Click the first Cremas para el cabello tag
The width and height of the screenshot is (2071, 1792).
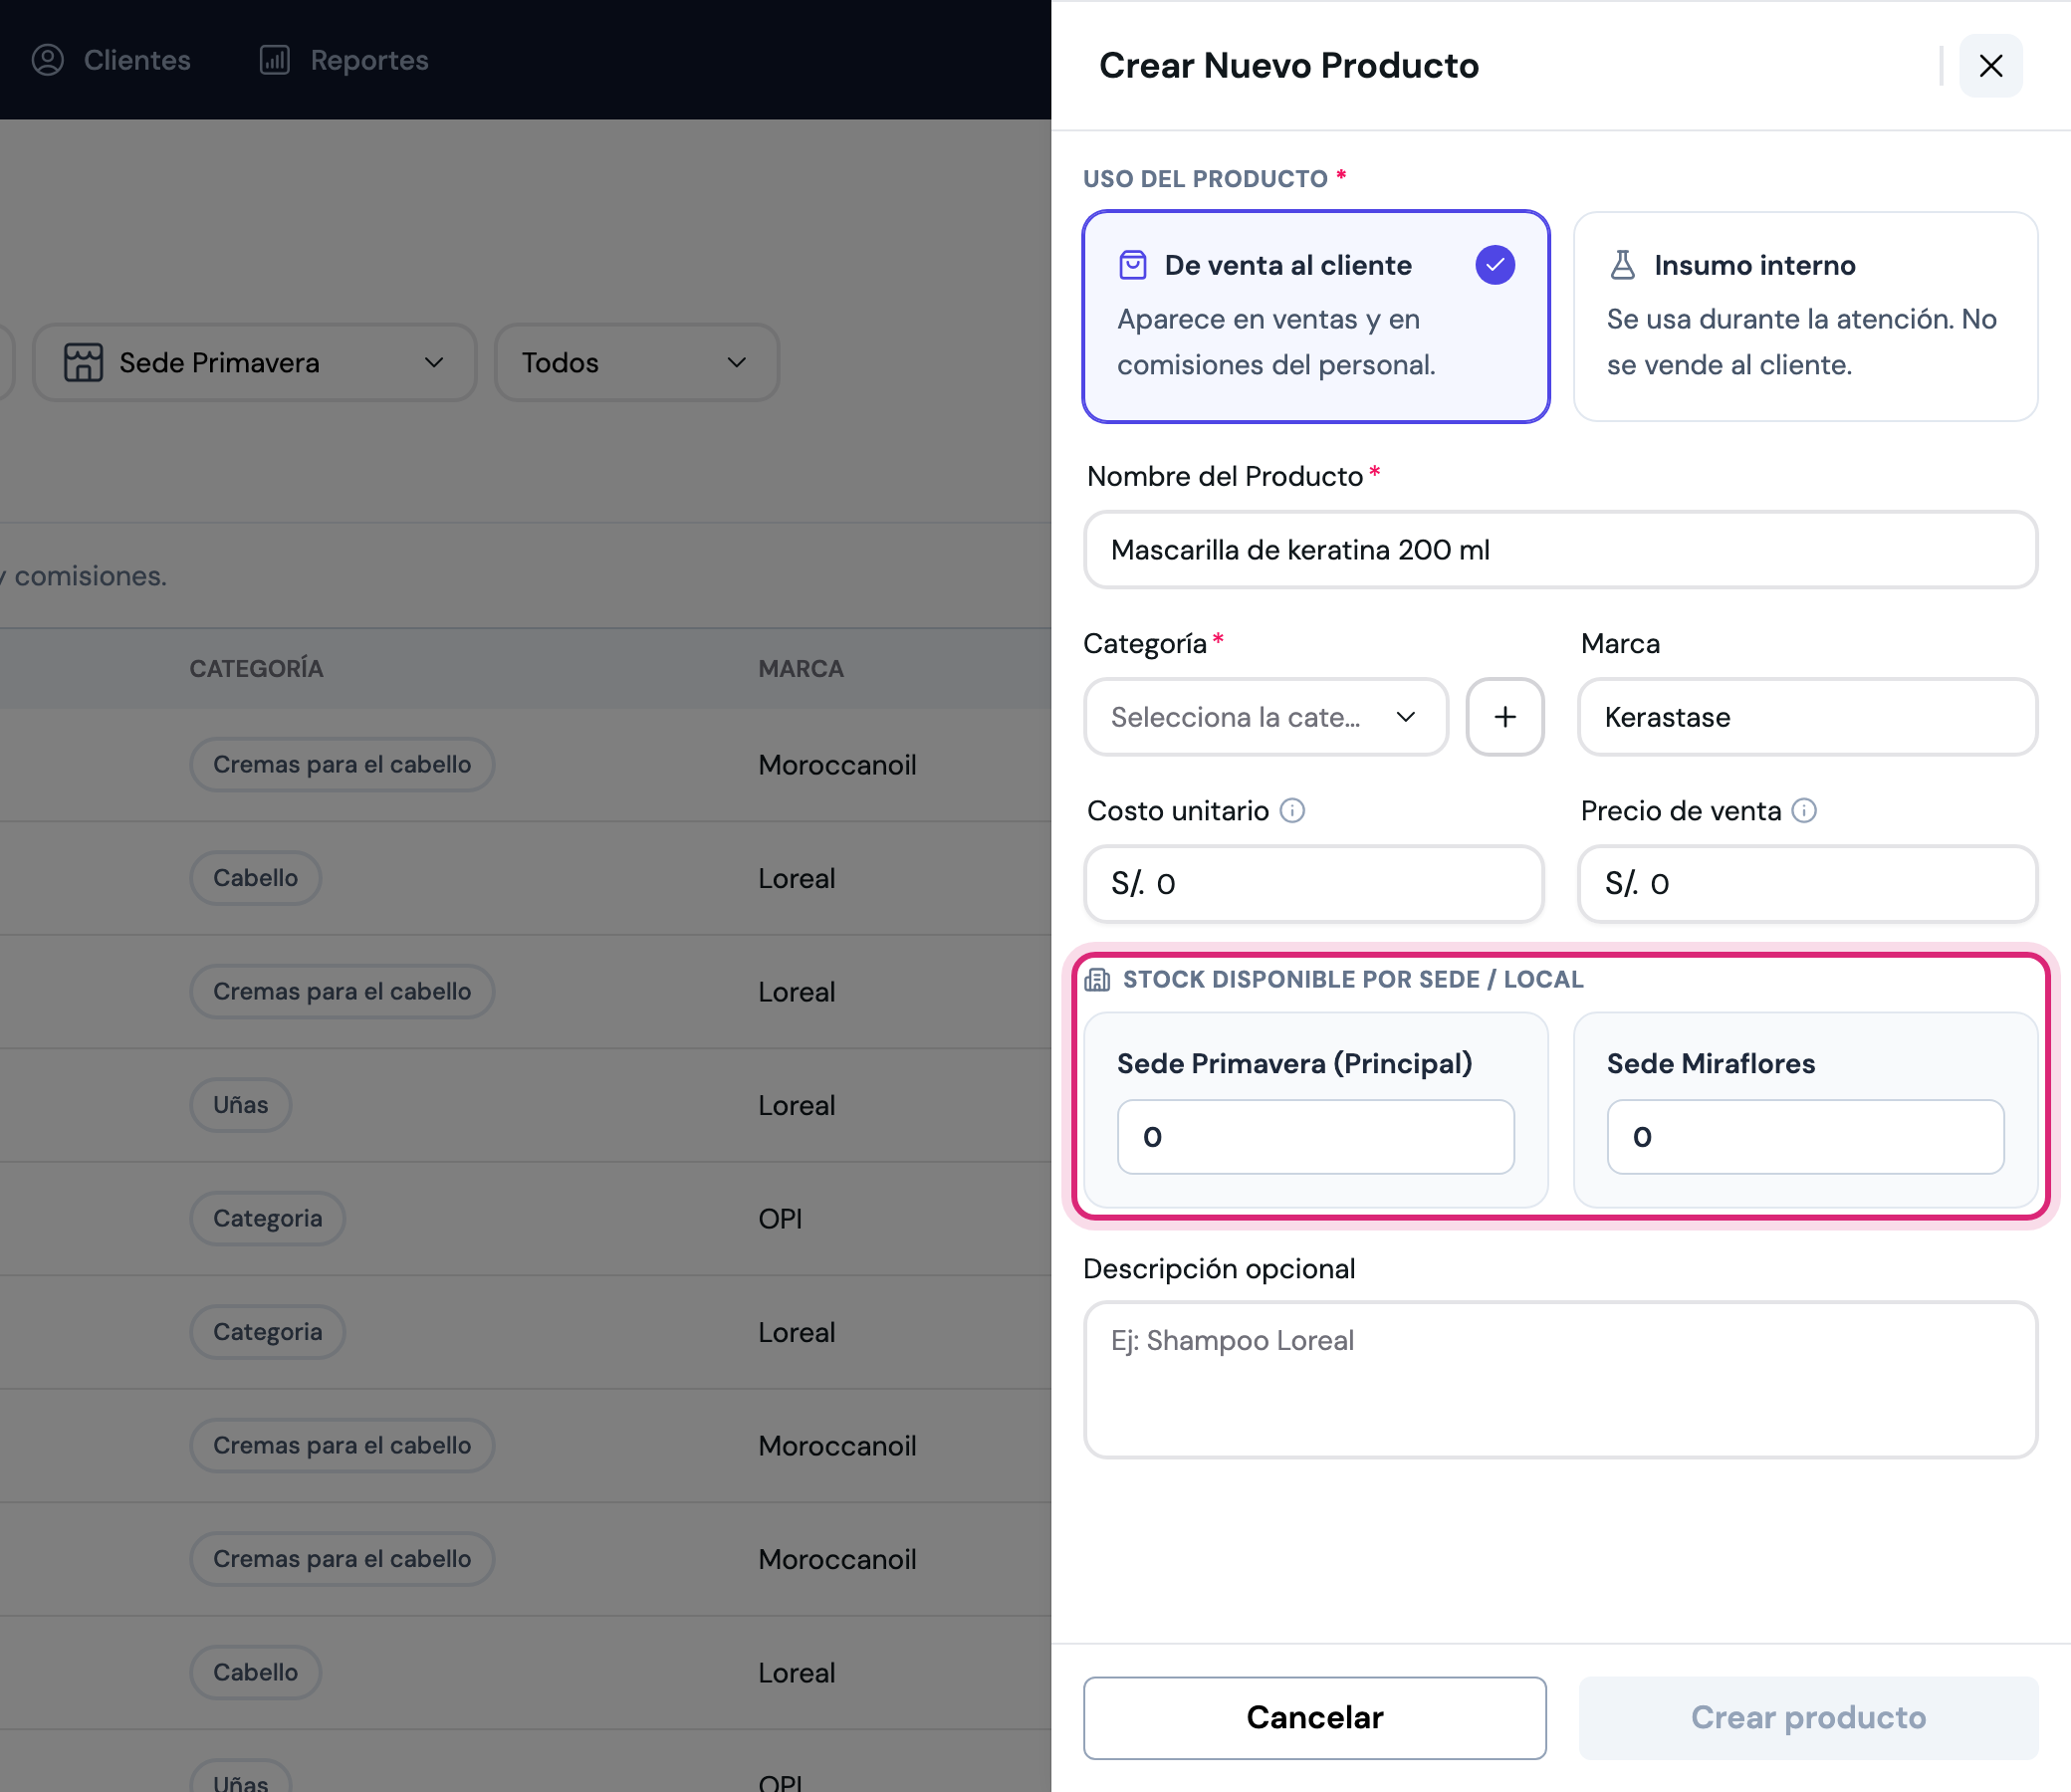(342, 765)
